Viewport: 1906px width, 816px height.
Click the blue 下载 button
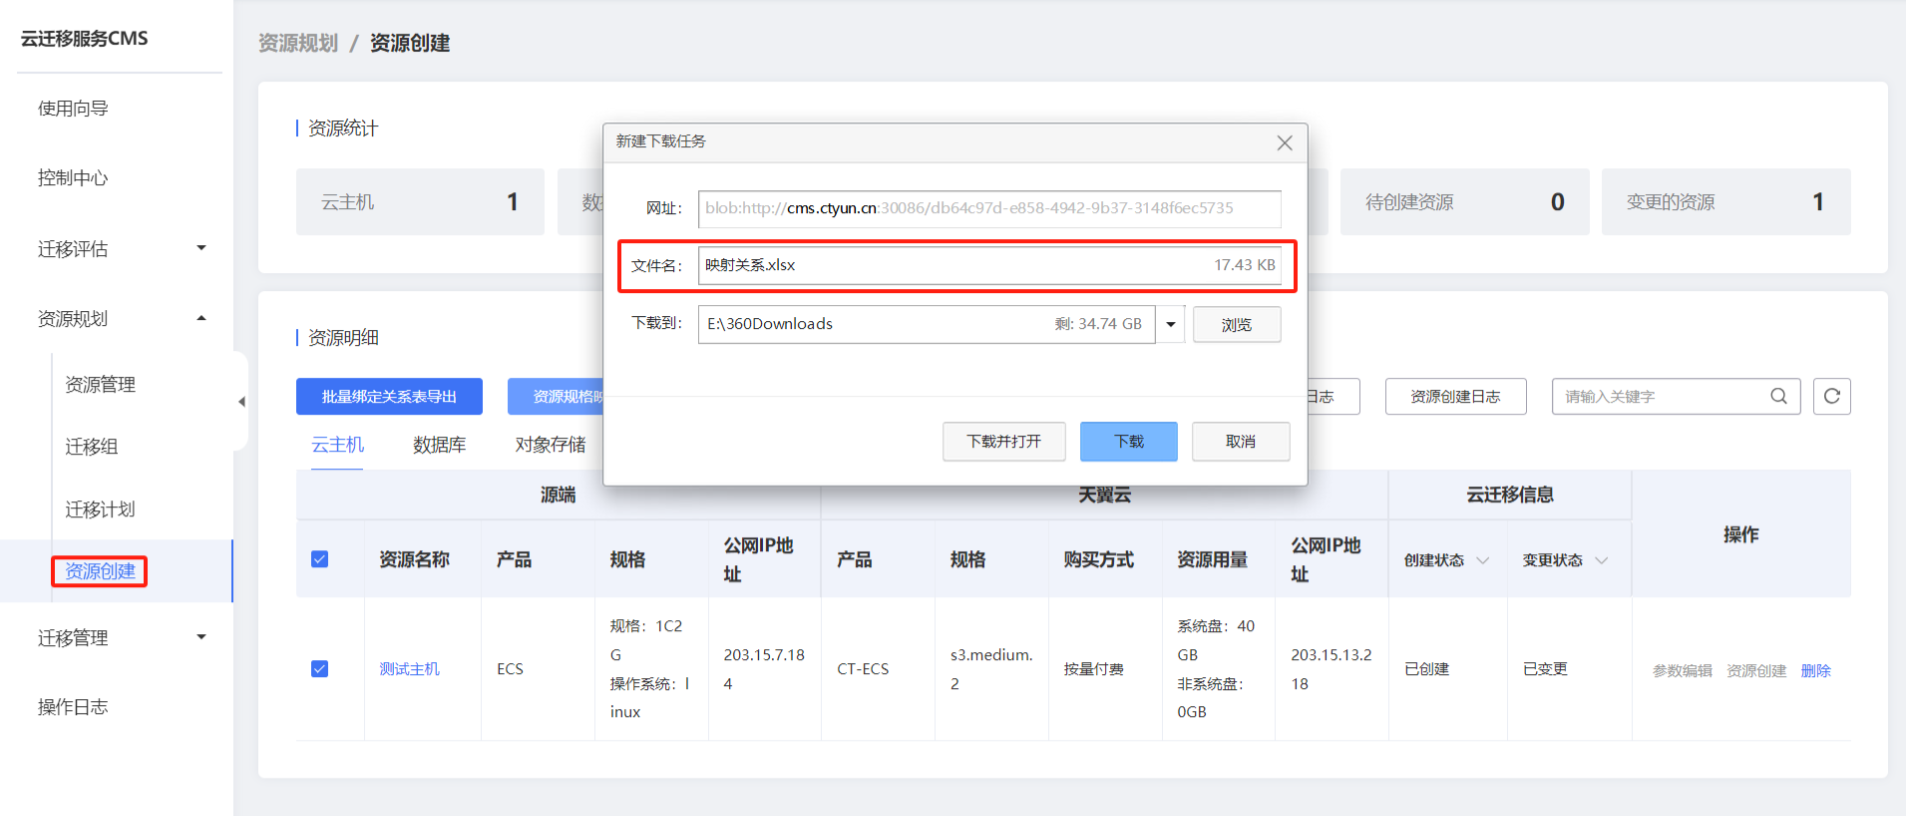tap(1129, 441)
